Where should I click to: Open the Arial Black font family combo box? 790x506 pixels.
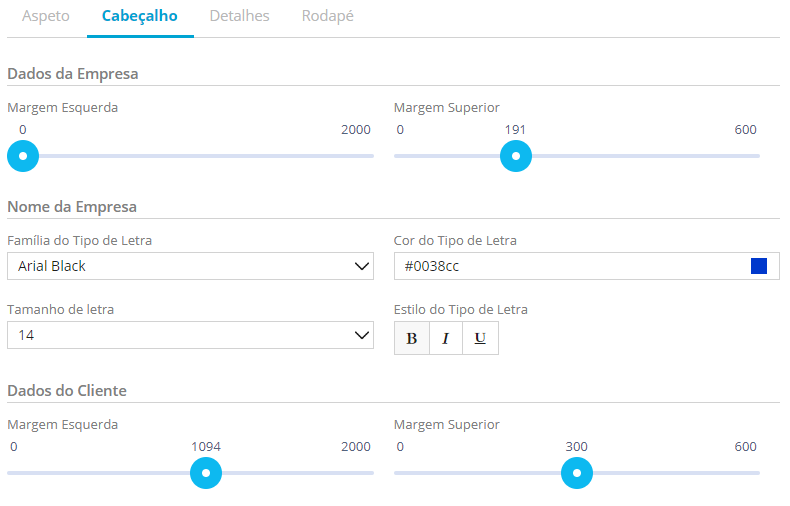pos(180,266)
